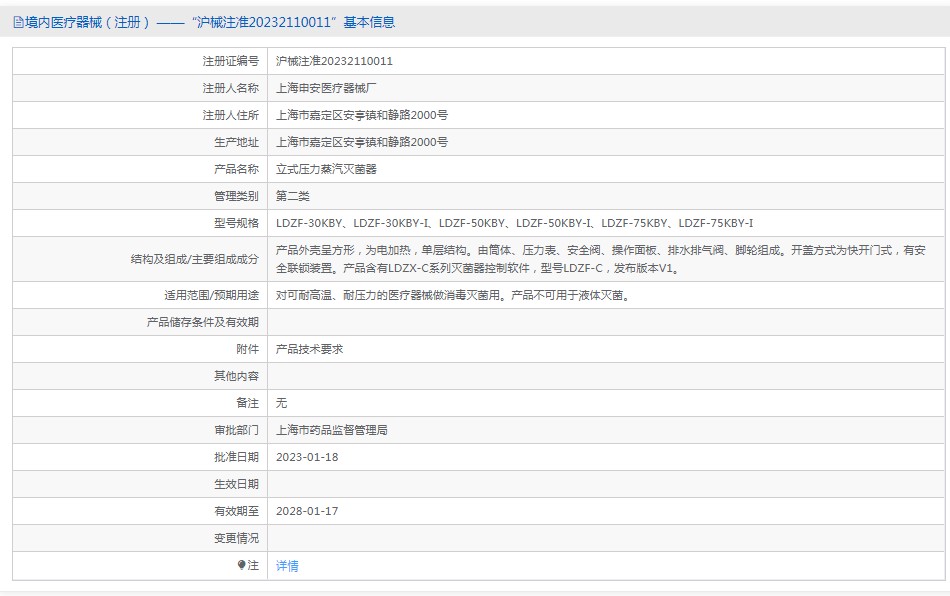This screenshot has width=950, height=596.
Task: Click the remark value 无
Action: (281, 403)
